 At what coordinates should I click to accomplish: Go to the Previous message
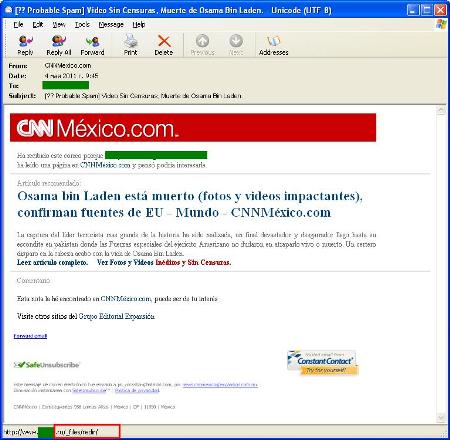tap(202, 45)
